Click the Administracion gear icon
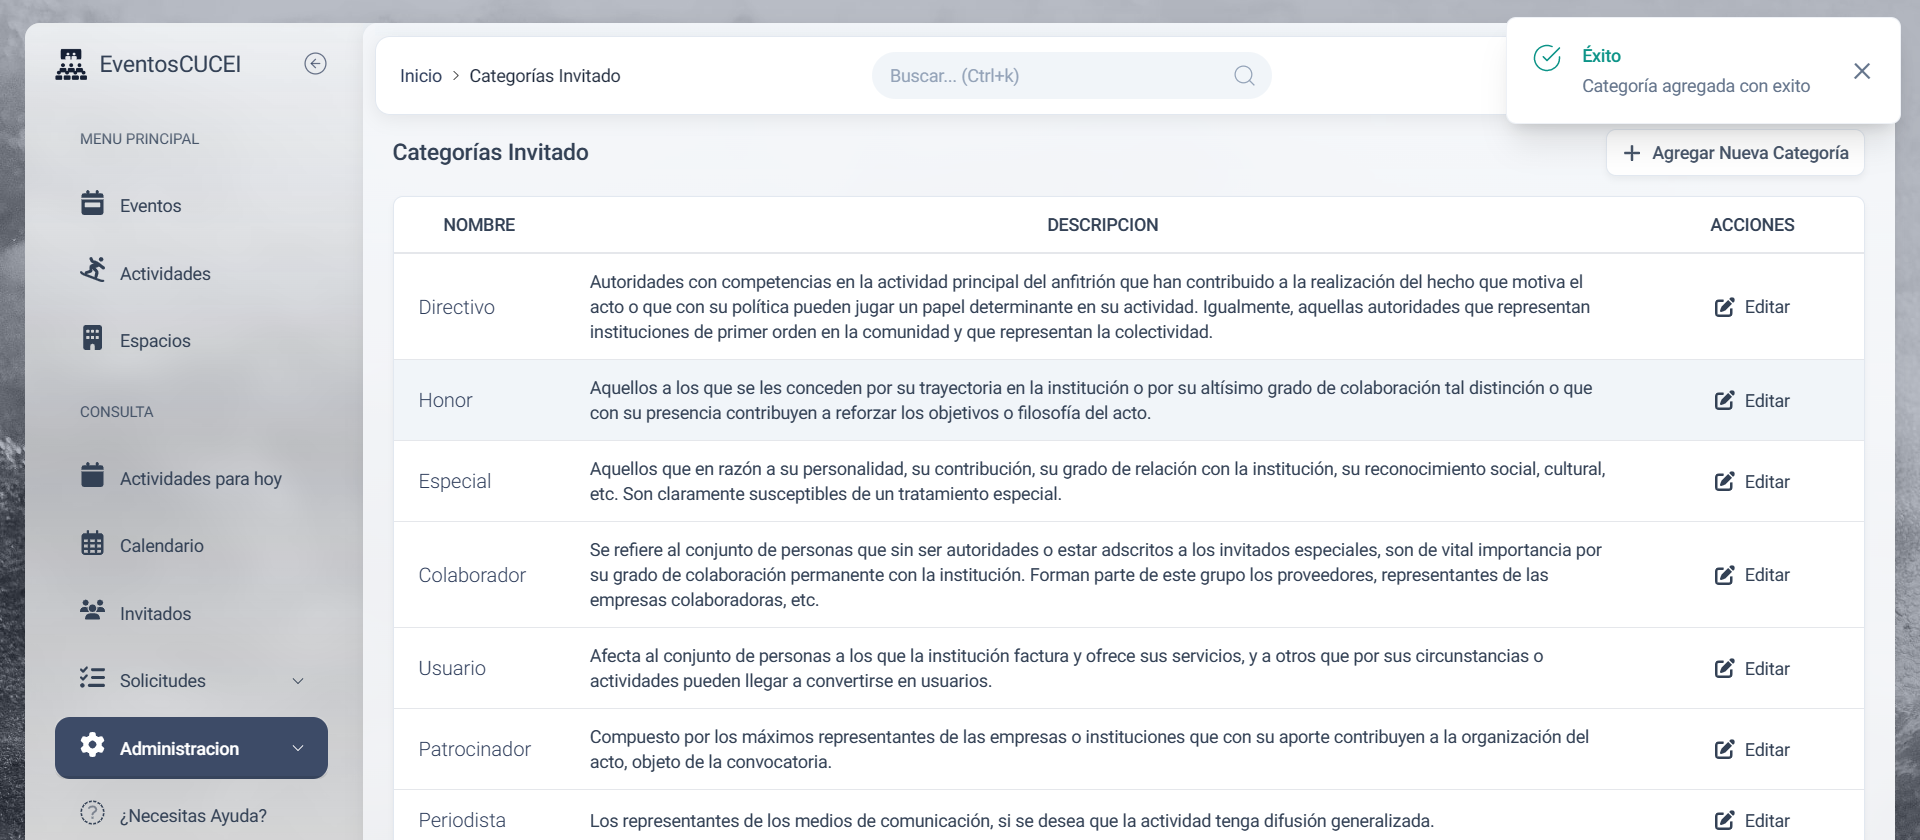 click(x=92, y=745)
